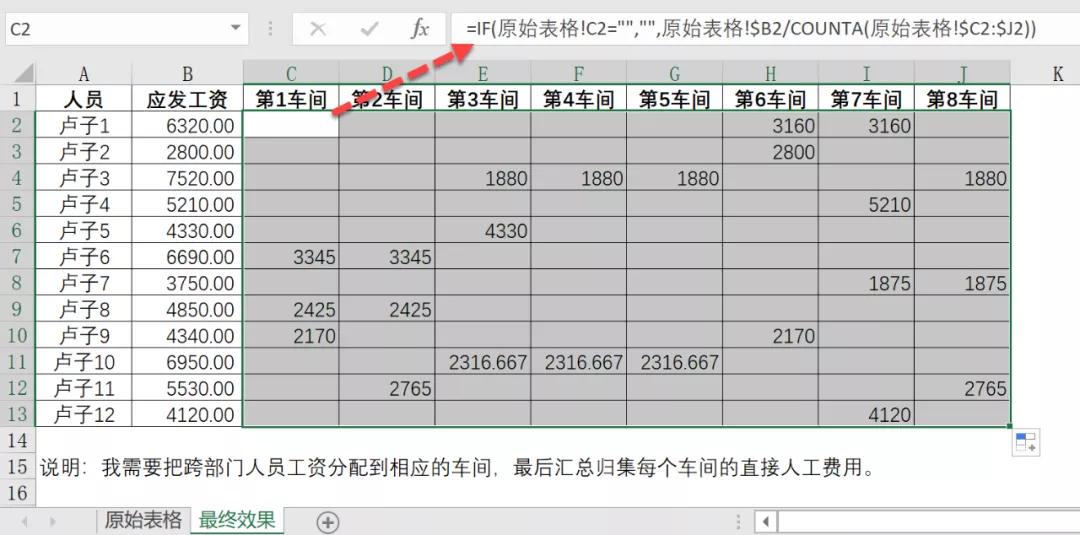Add a new sheet with plus icon

(327, 521)
